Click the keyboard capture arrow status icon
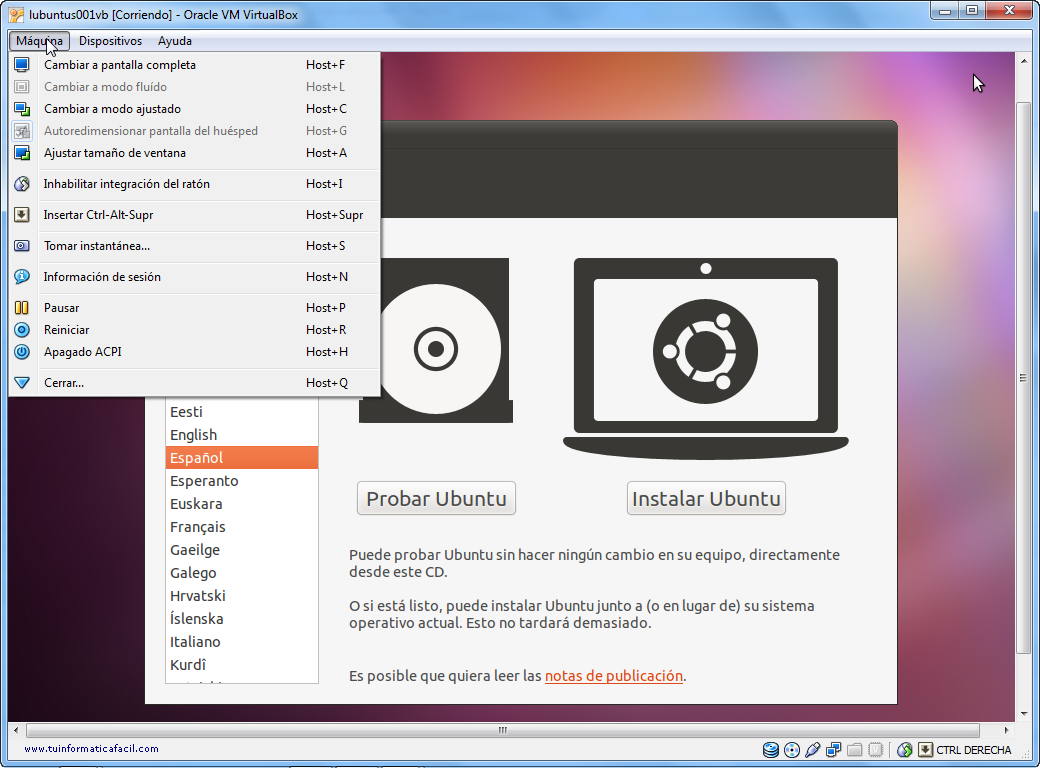1040x768 pixels. tap(925, 750)
